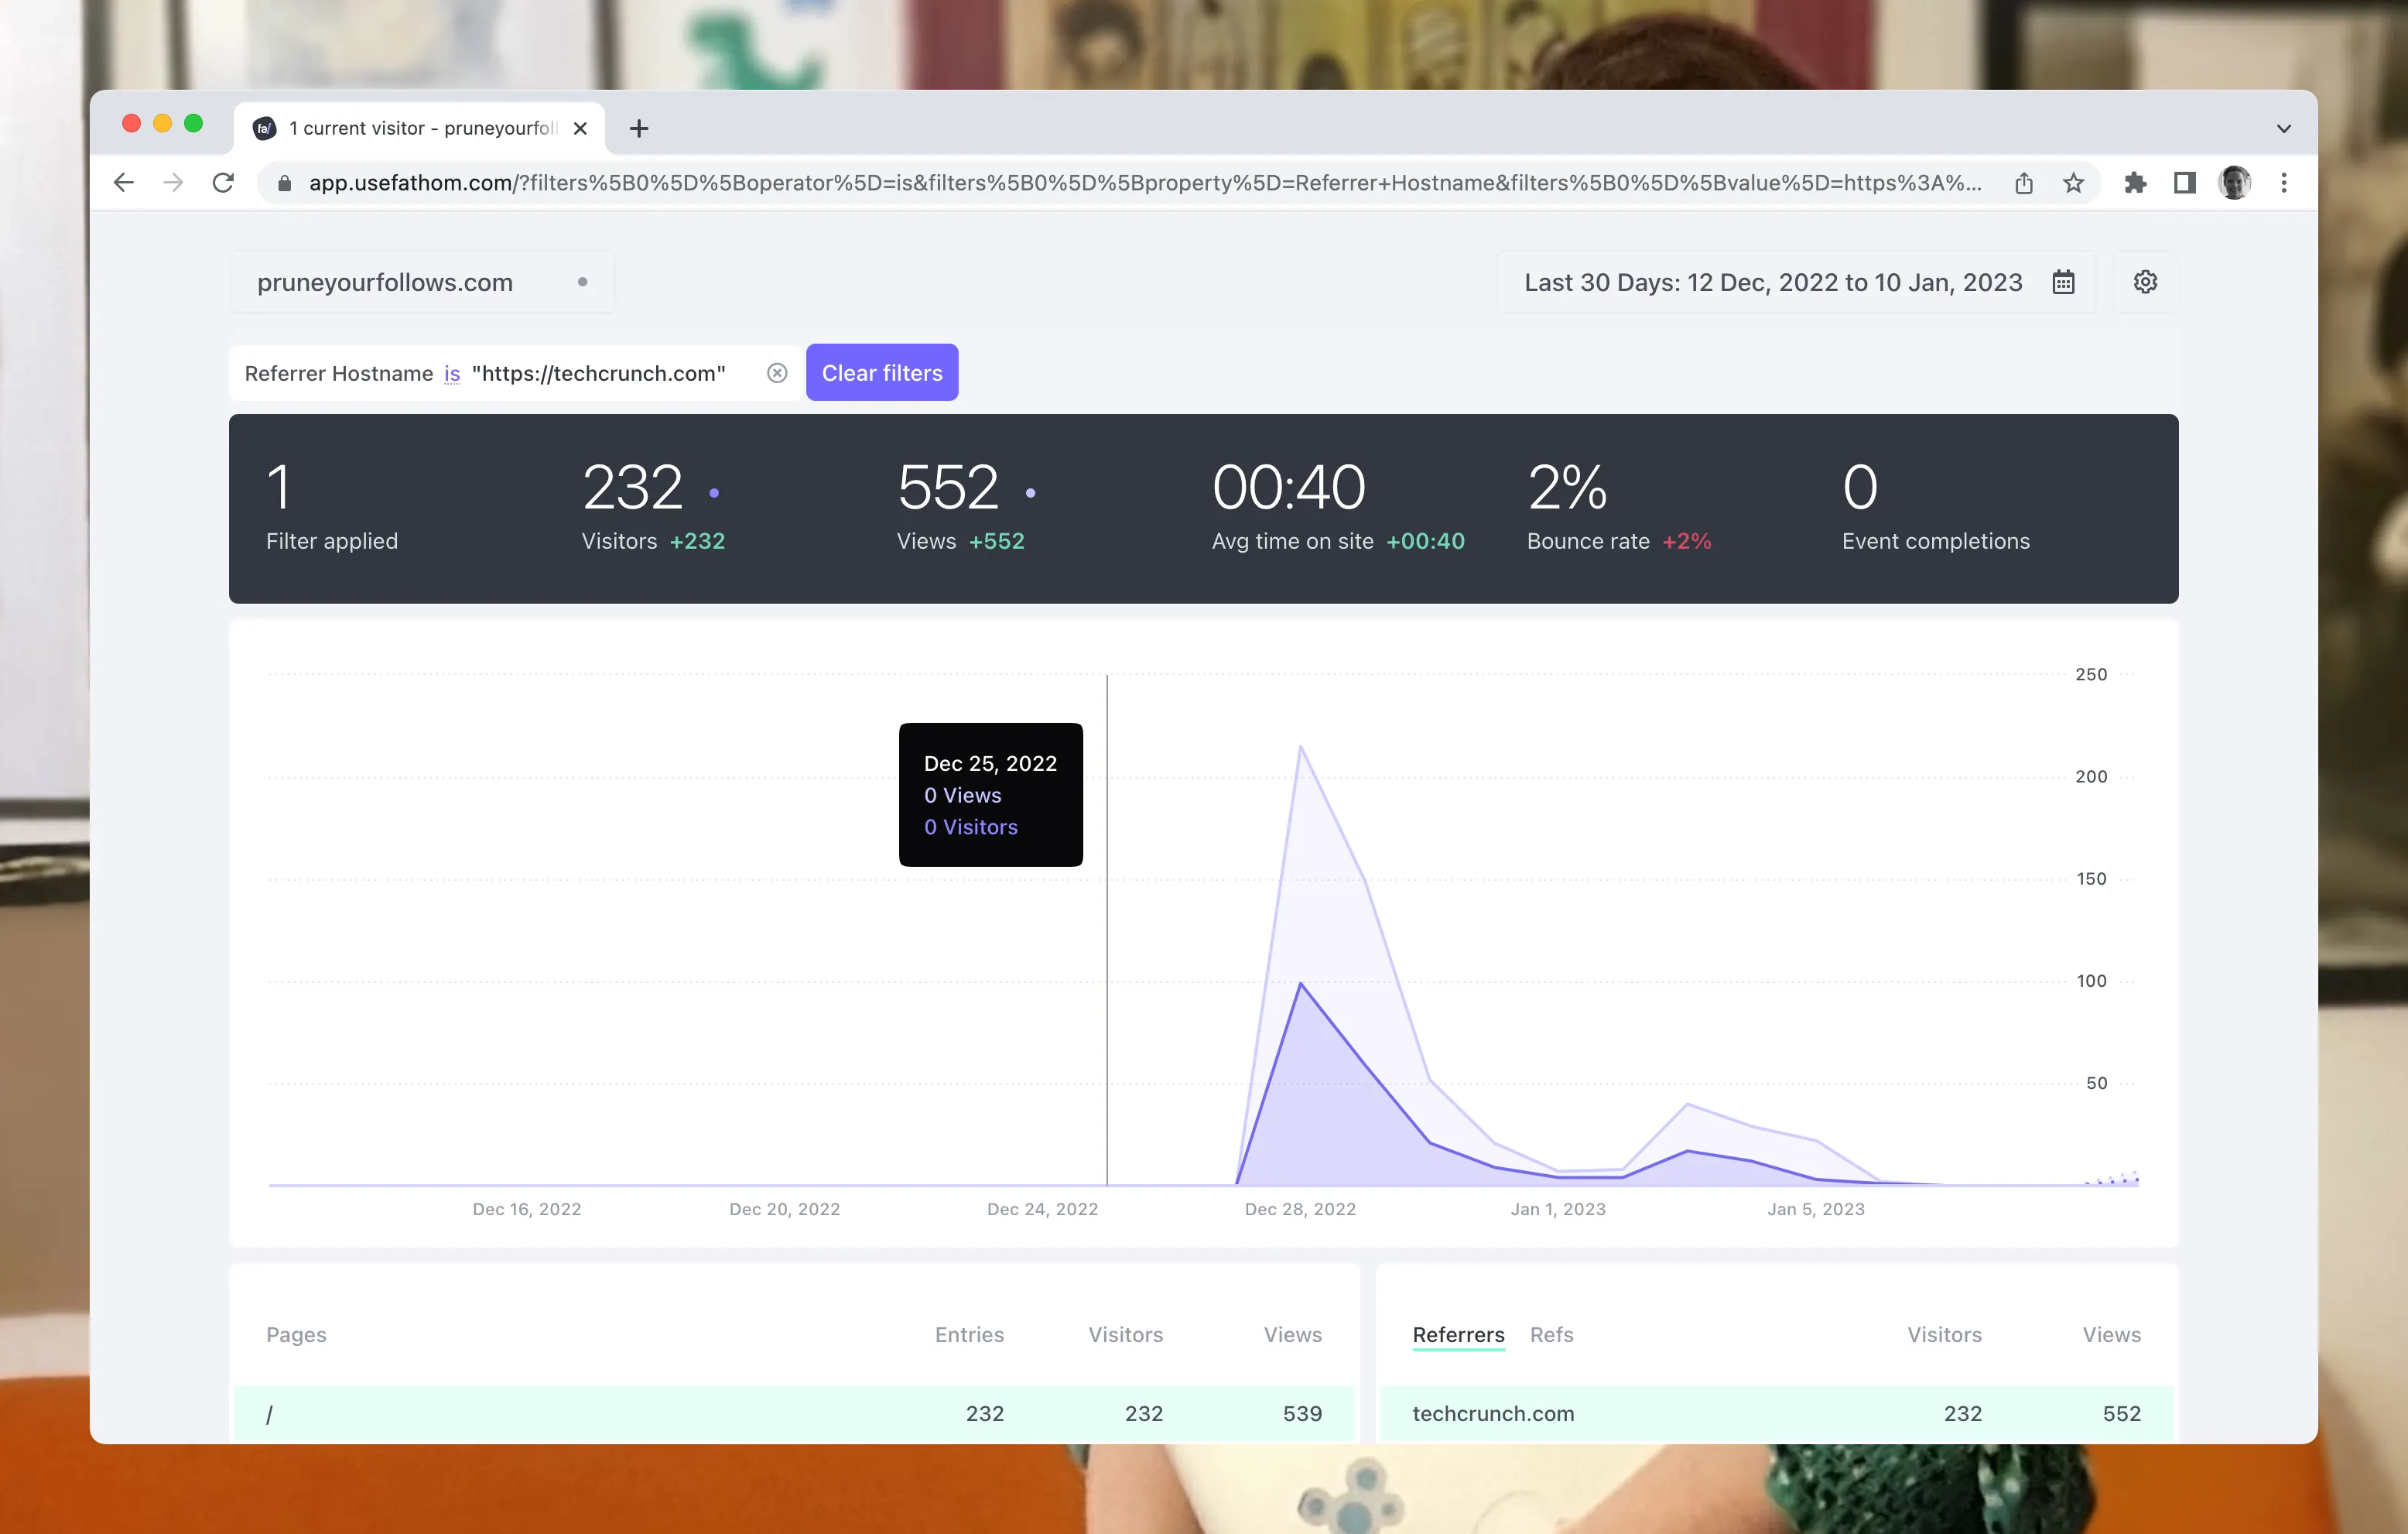2408x1534 pixels.
Task: Expand the tab search chevron
Action: [x=2283, y=128]
